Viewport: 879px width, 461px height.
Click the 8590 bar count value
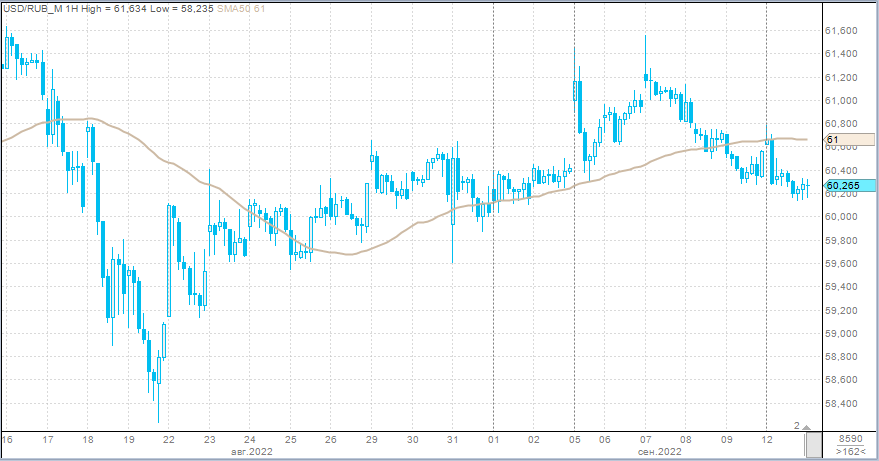click(850, 439)
